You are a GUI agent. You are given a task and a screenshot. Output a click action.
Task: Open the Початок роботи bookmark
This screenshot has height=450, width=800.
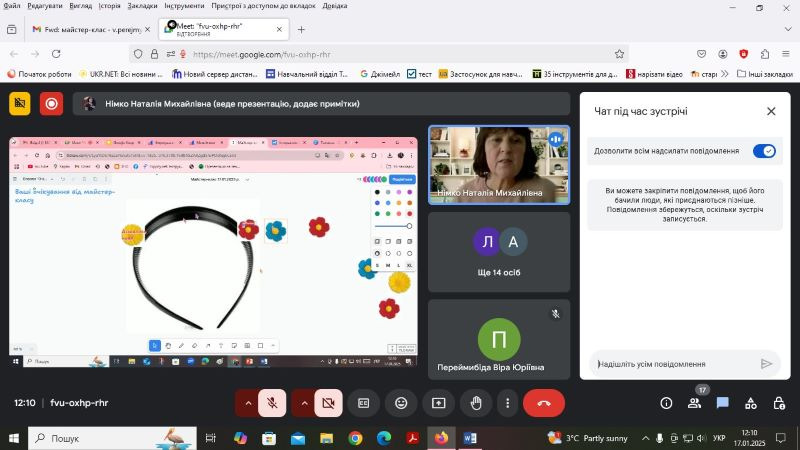pos(39,74)
